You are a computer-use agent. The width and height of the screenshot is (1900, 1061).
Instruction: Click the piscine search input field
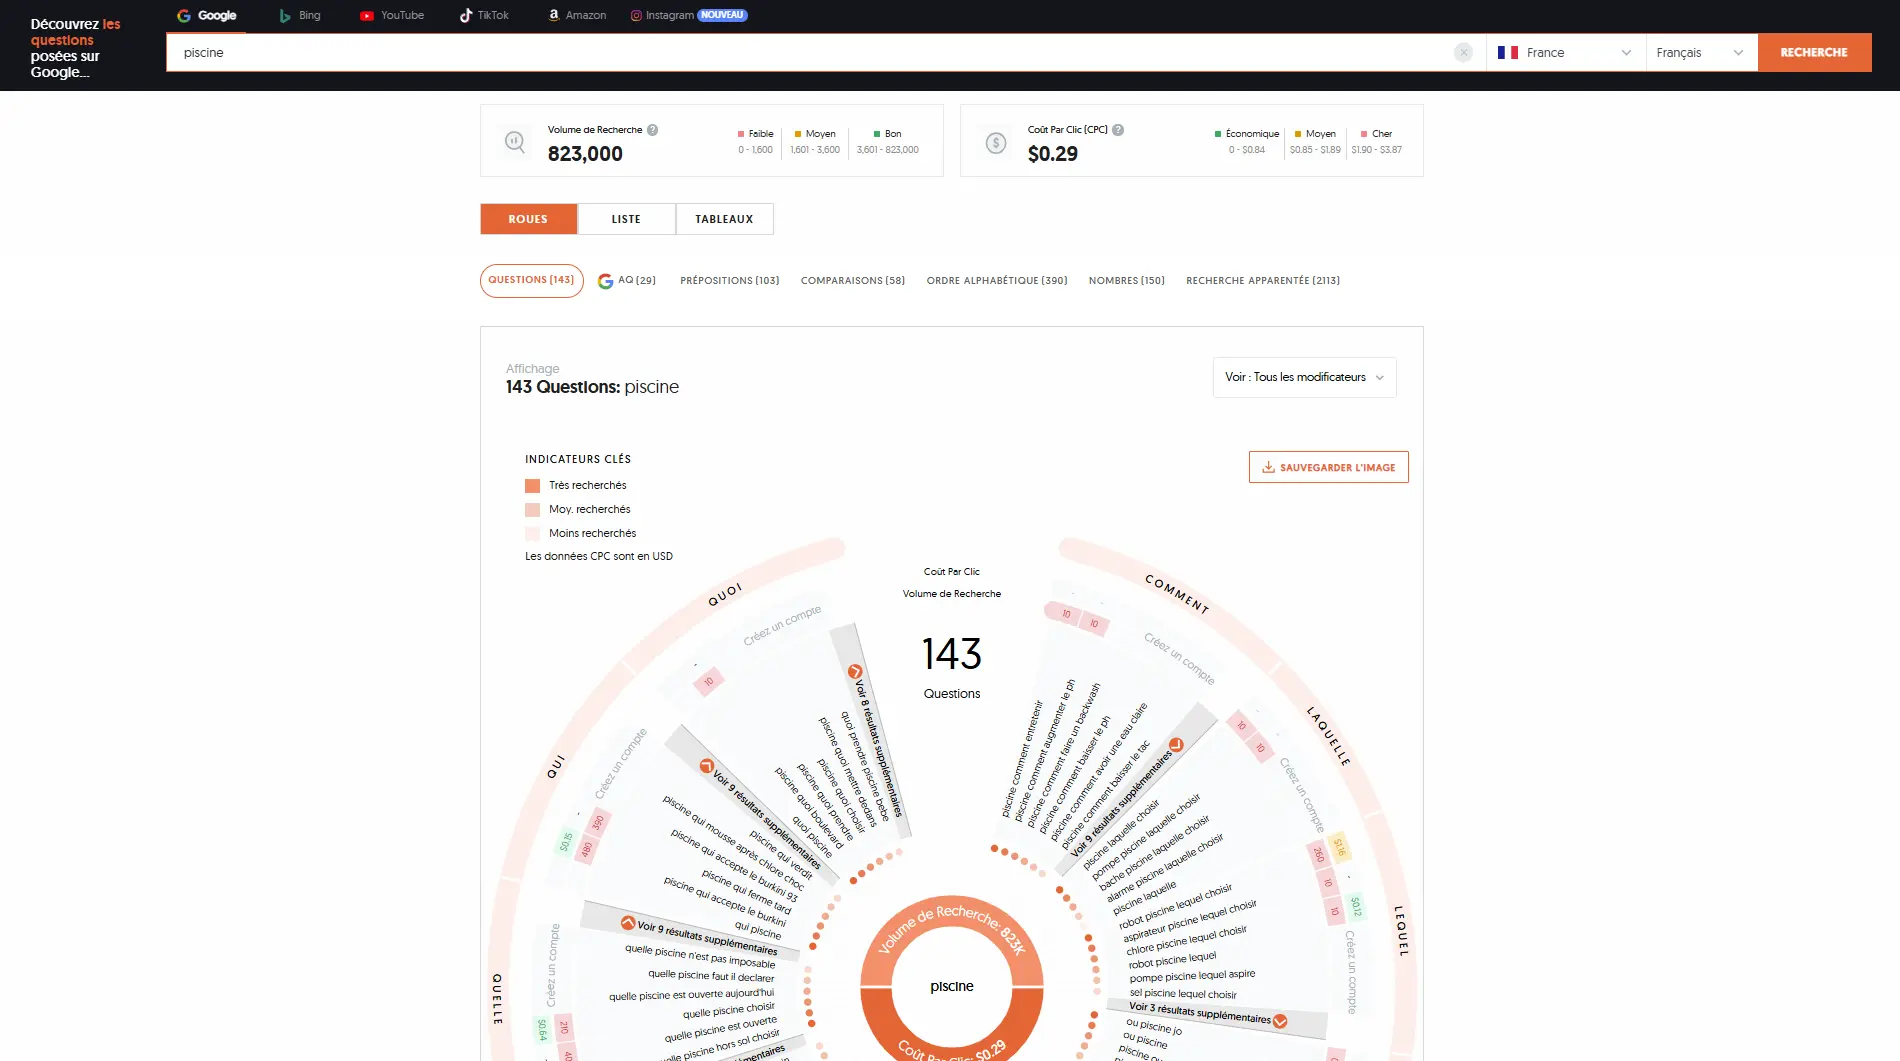coord(800,53)
